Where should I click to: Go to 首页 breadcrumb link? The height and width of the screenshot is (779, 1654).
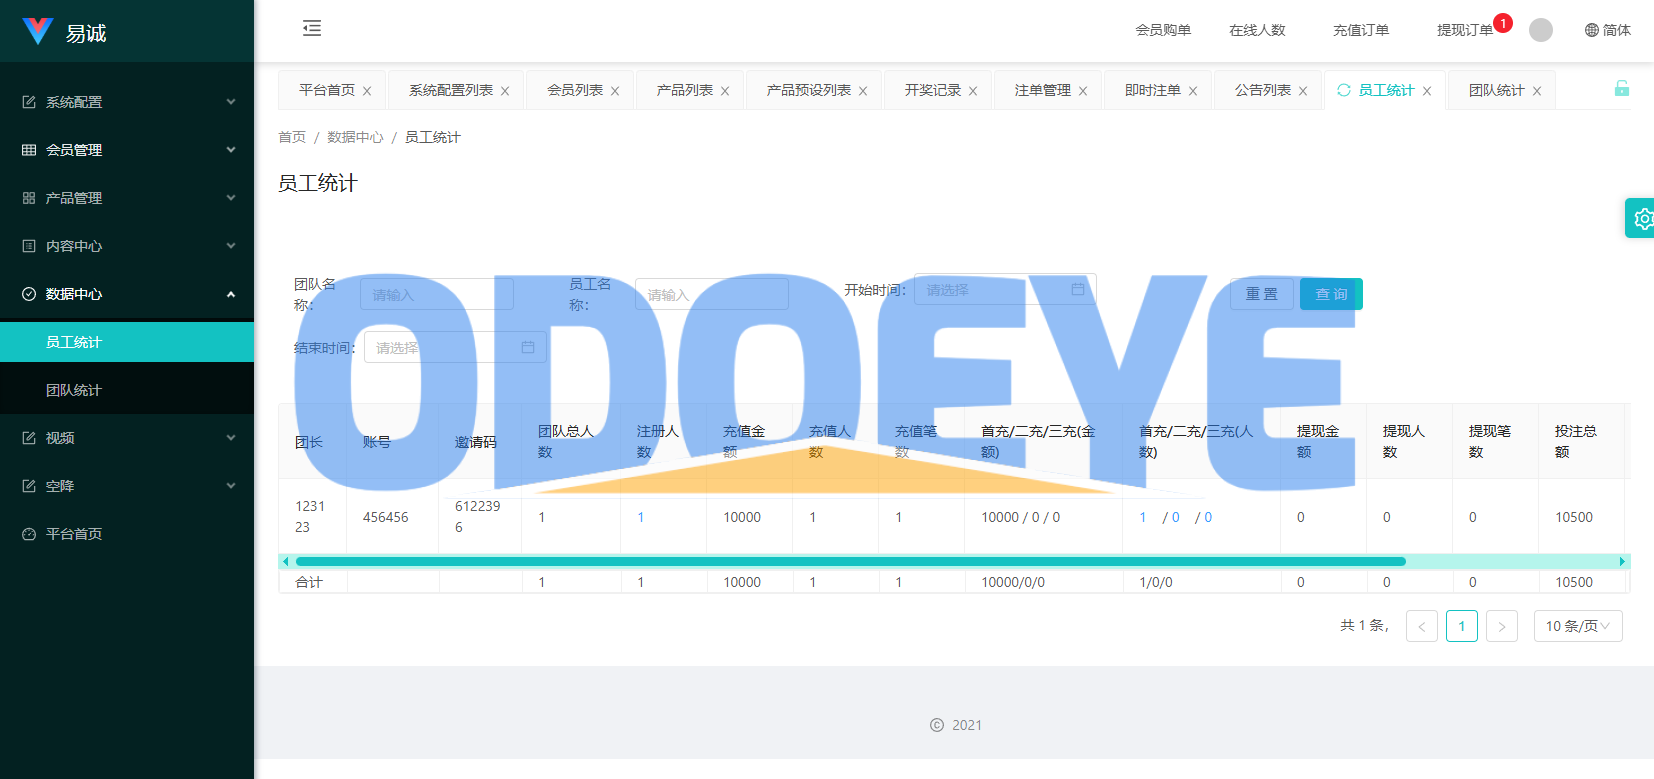(x=292, y=137)
